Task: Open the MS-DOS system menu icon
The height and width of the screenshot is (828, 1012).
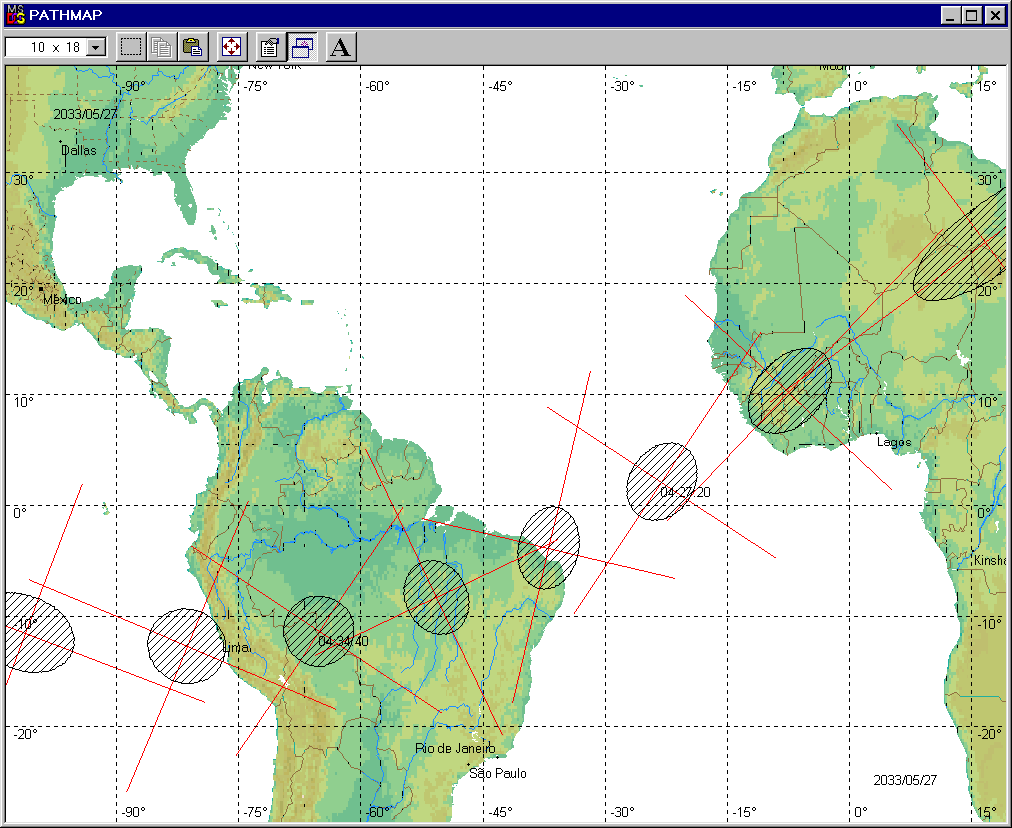Action: point(15,15)
